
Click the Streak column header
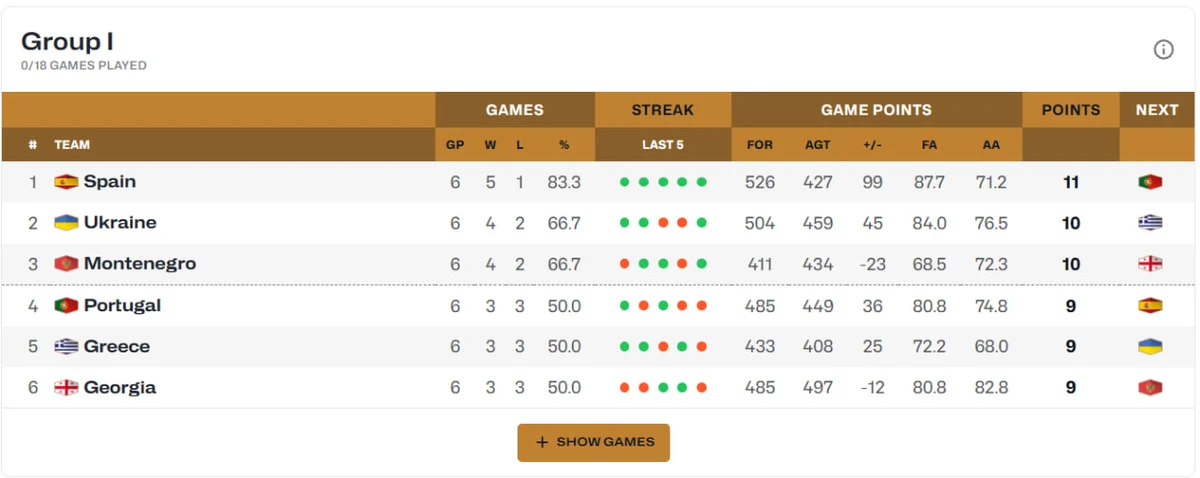(663, 110)
